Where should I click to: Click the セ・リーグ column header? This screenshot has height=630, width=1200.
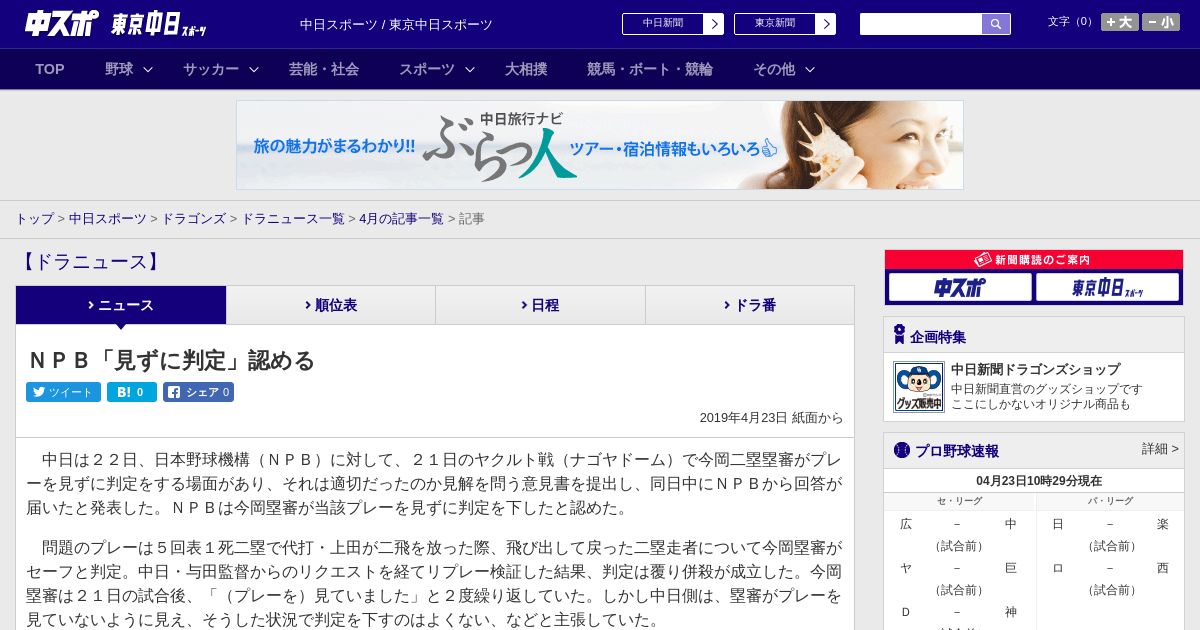click(958, 501)
